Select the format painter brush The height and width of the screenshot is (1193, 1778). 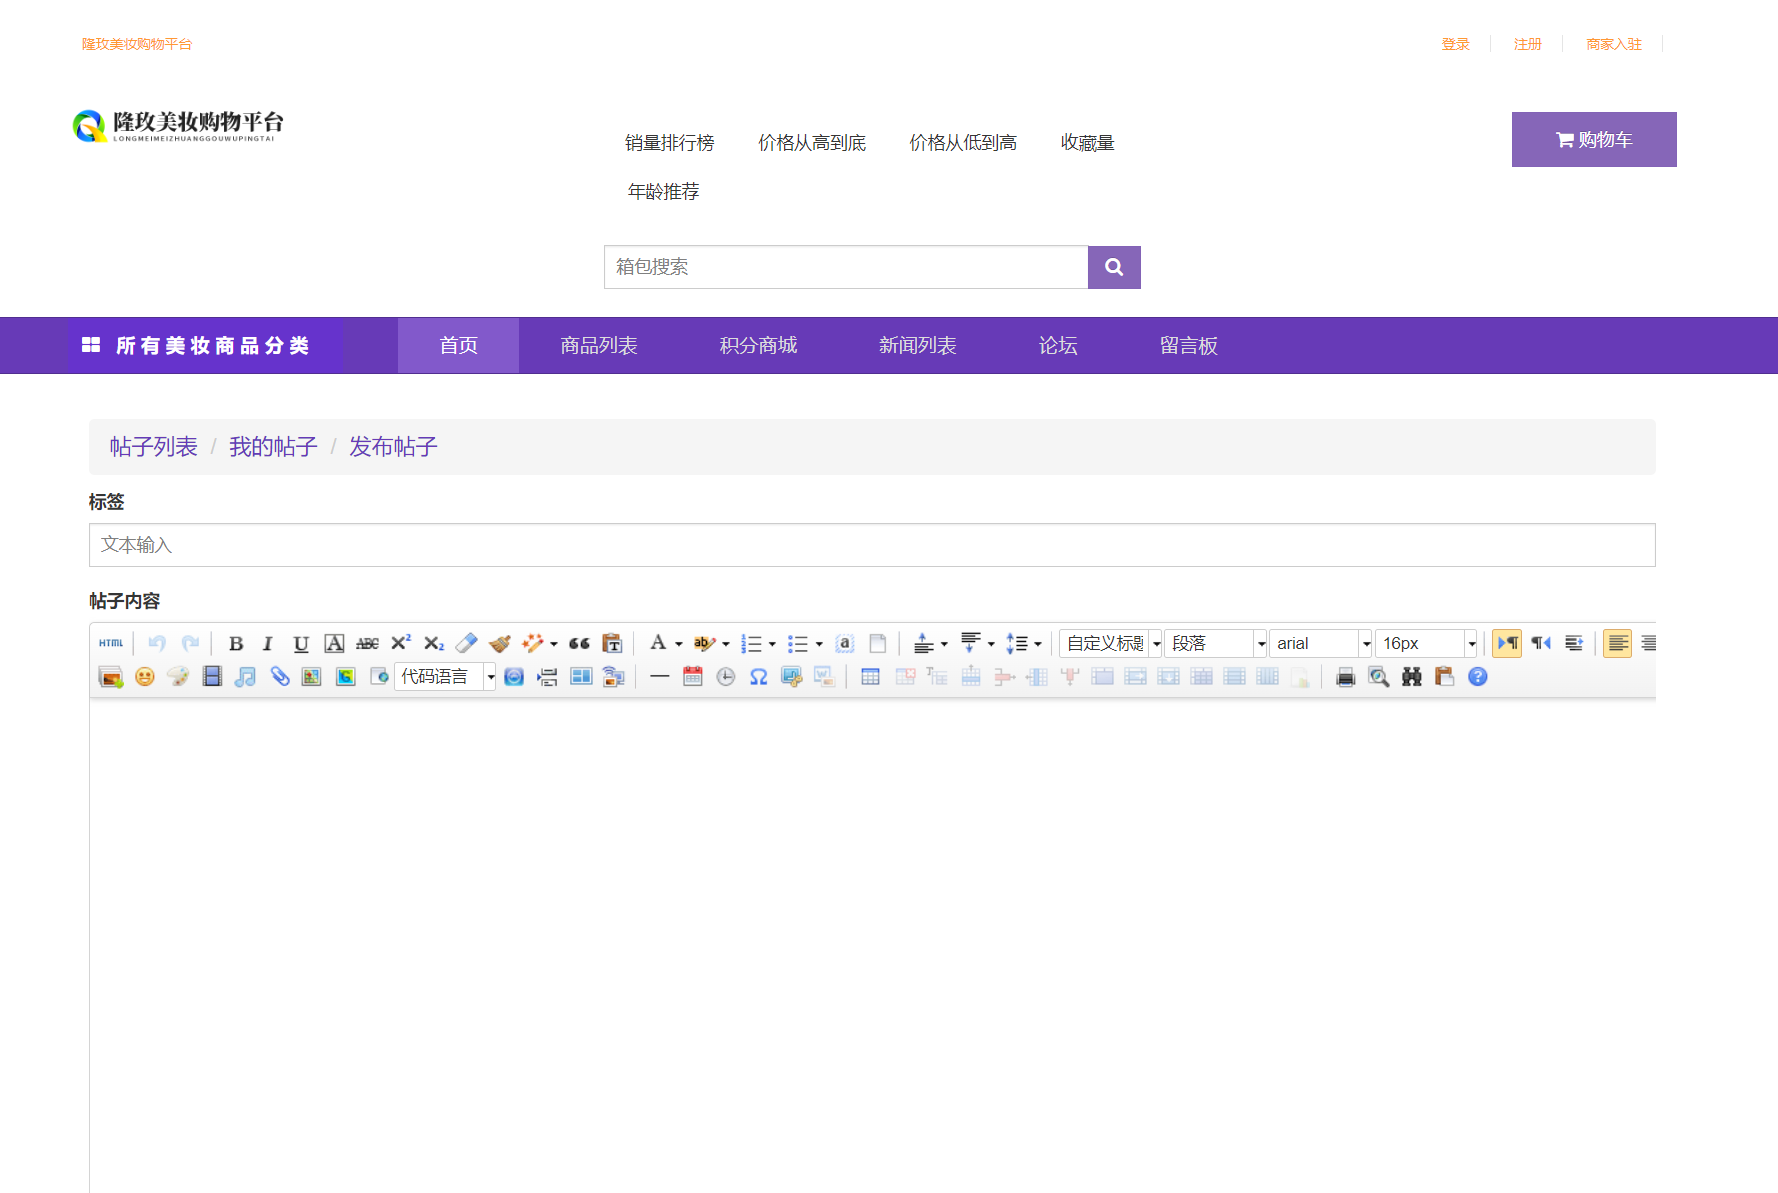(499, 643)
